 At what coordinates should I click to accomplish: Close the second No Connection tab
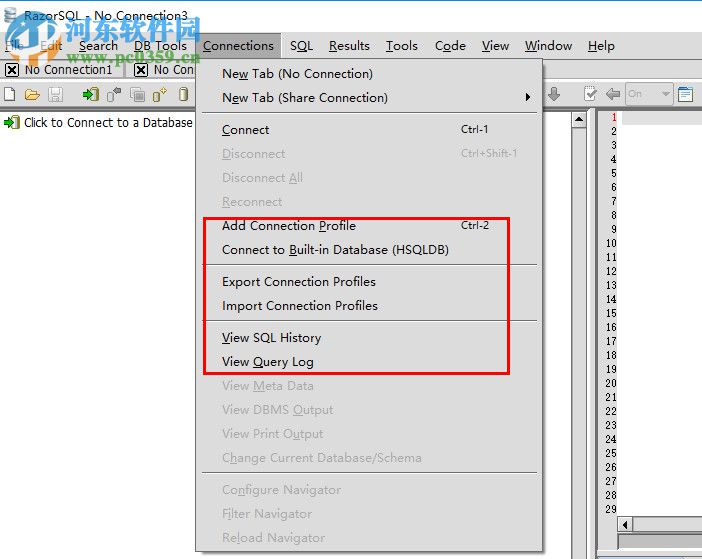(x=141, y=70)
